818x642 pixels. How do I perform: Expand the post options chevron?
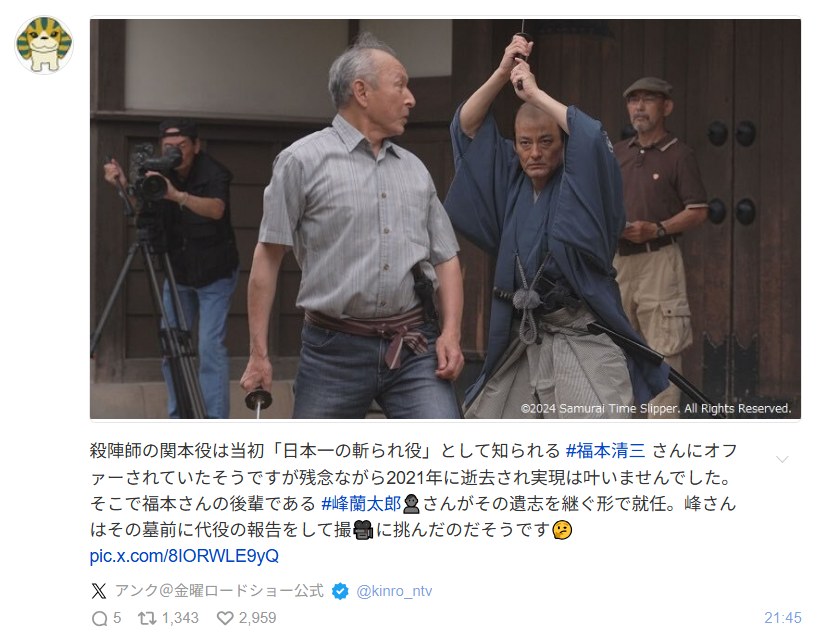[x=782, y=459]
